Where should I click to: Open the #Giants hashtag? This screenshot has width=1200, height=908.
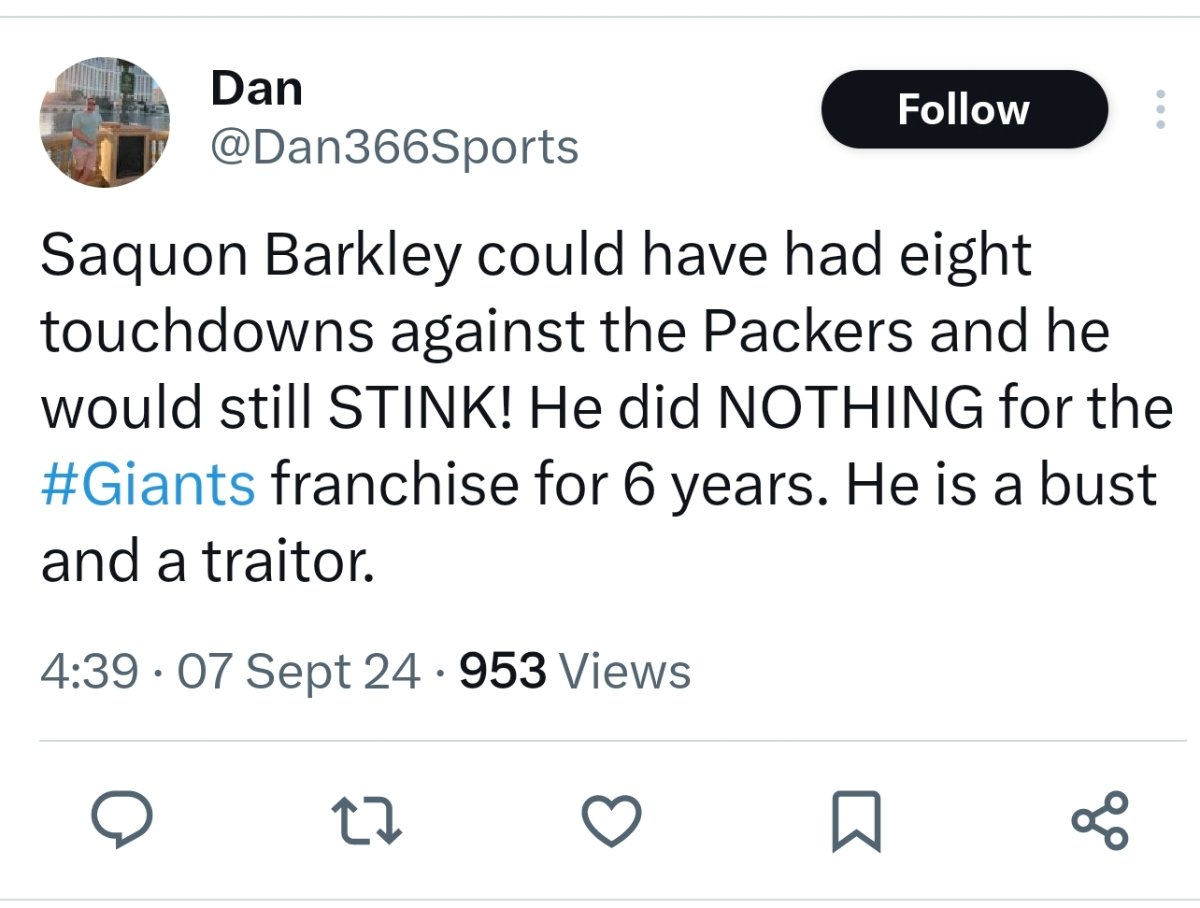coord(148,486)
